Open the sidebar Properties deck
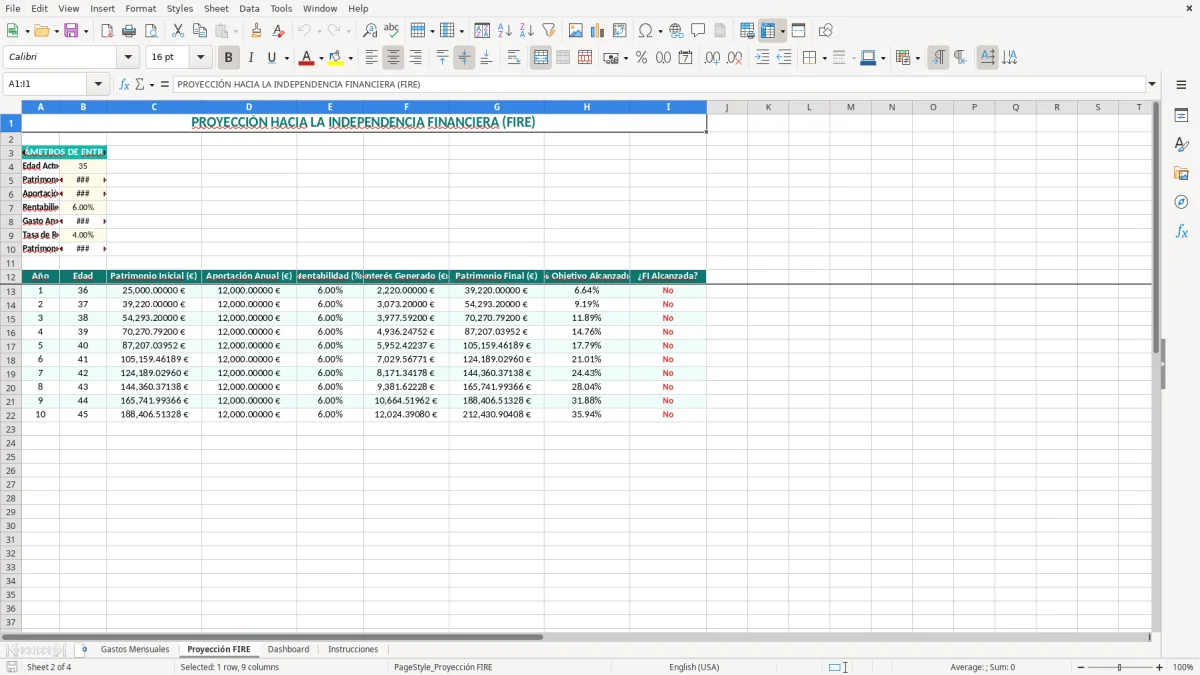Screen dimensions: 1200x675 (x=1181, y=116)
